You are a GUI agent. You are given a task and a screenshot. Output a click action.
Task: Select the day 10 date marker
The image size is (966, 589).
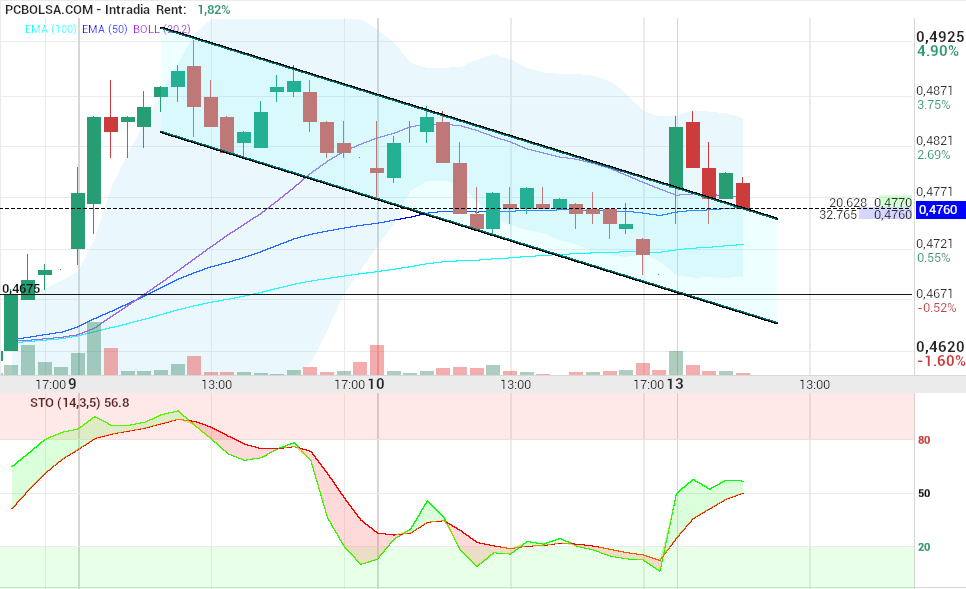point(376,384)
